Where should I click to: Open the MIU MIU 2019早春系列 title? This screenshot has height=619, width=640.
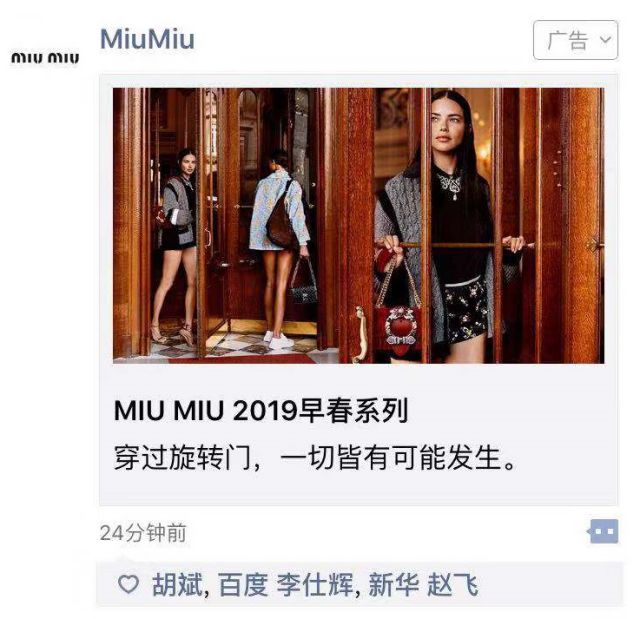pos(261,410)
